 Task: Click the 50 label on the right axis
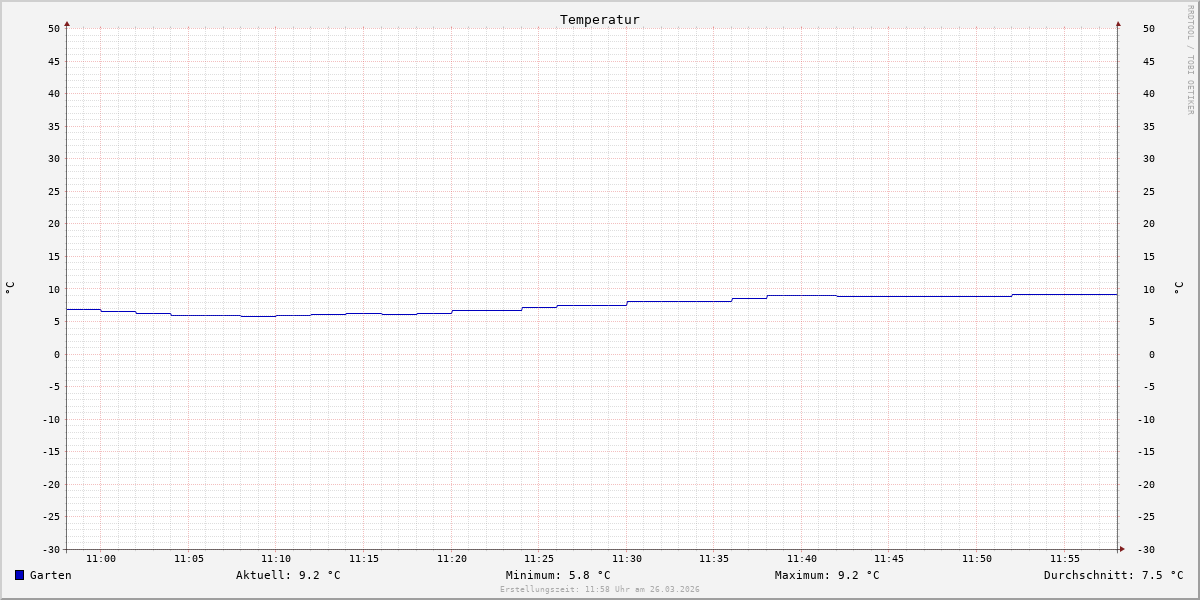pyautogui.click(x=1149, y=28)
